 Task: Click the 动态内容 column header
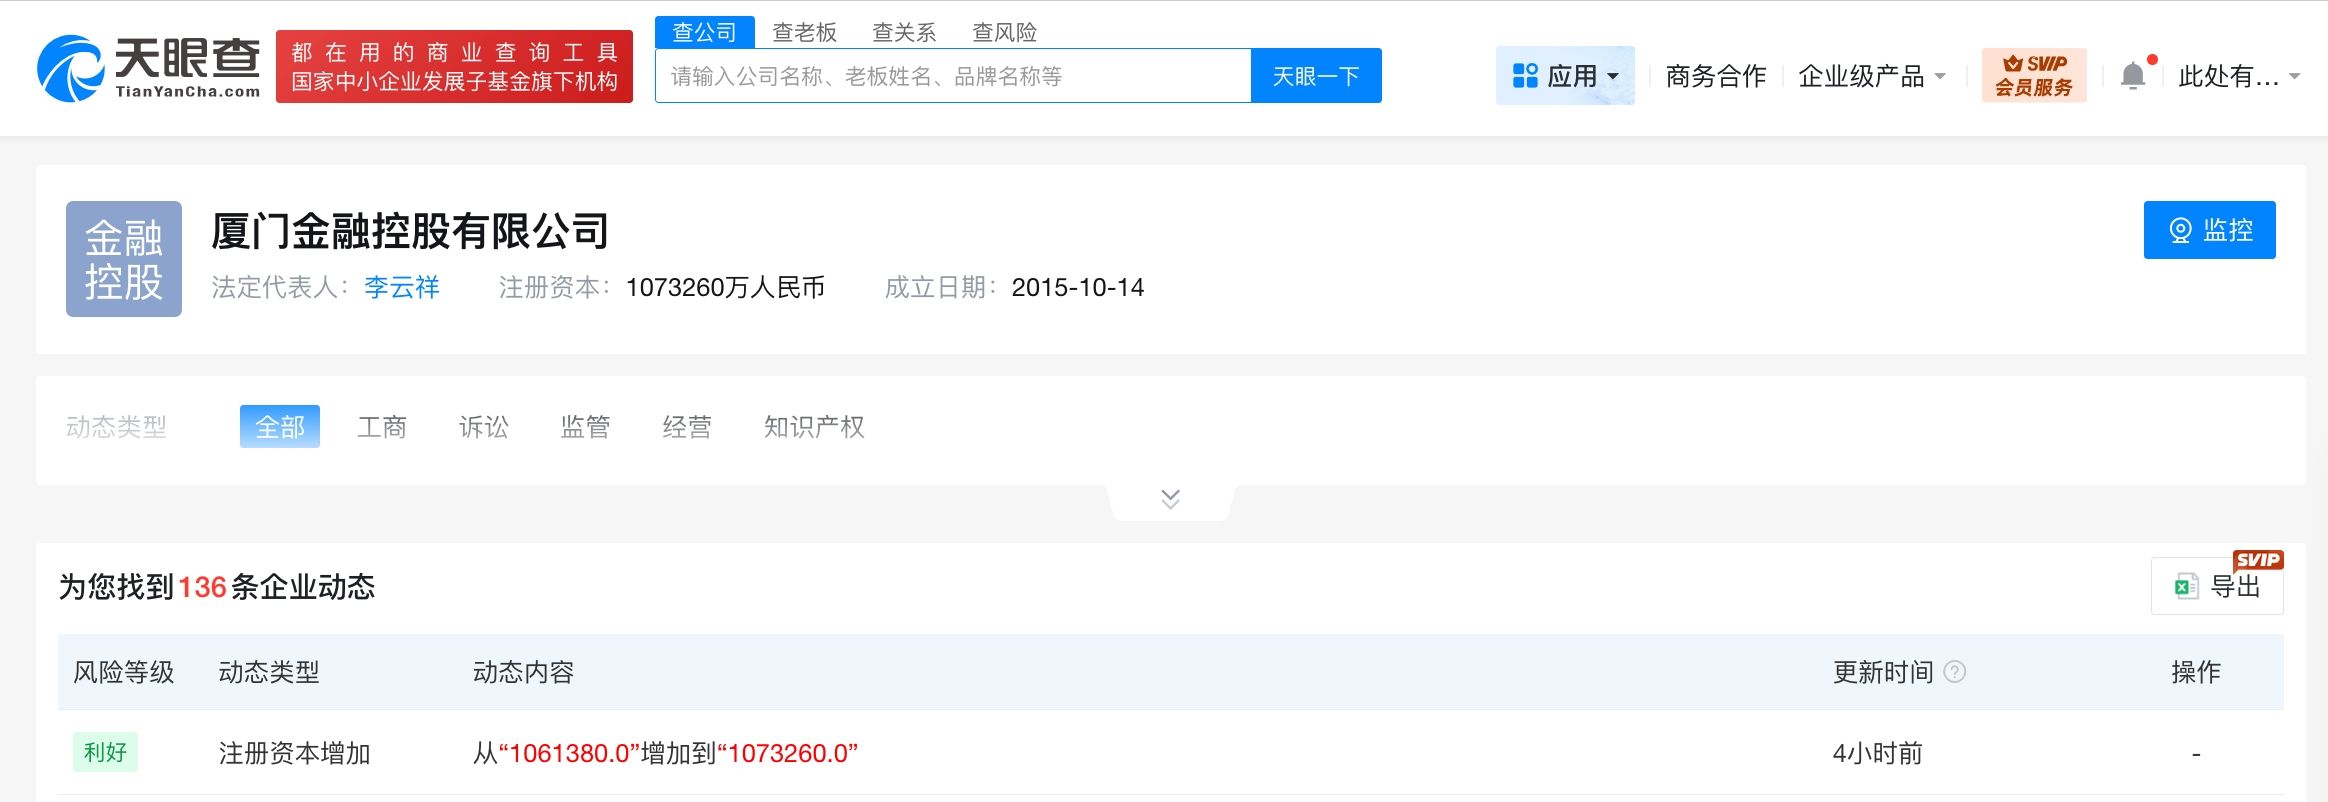point(523,672)
